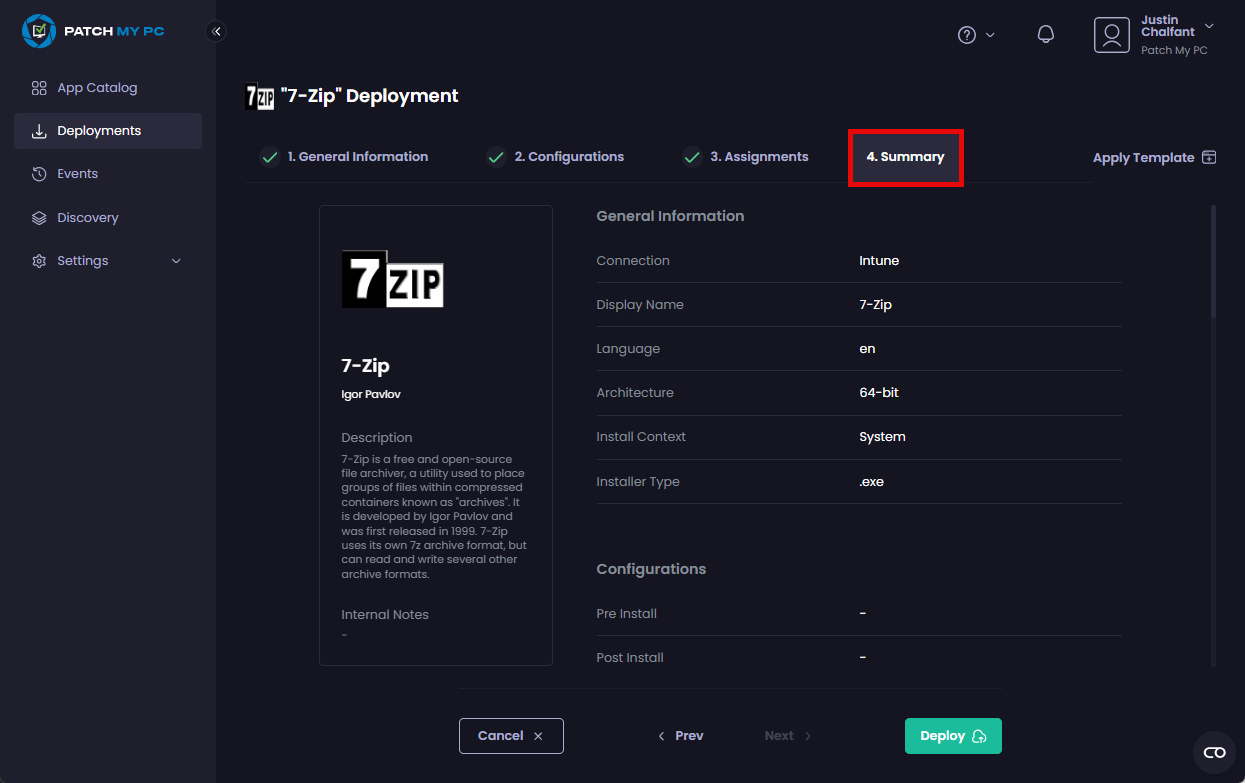Click the Apply Template icon
The width and height of the screenshot is (1245, 783).
pyautogui.click(x=1209, y=157)
